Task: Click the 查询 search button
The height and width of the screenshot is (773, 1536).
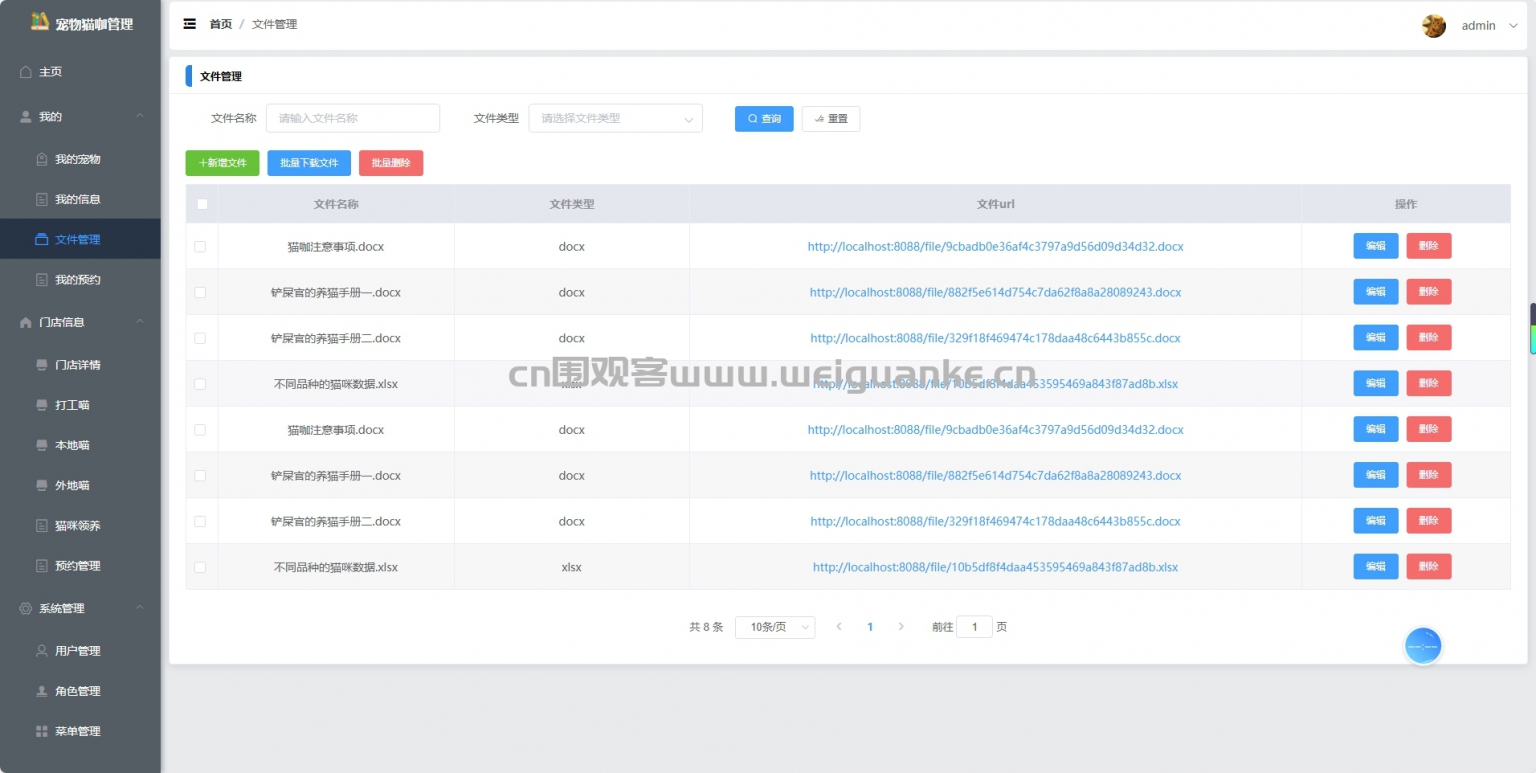Action: click(763, 118)
